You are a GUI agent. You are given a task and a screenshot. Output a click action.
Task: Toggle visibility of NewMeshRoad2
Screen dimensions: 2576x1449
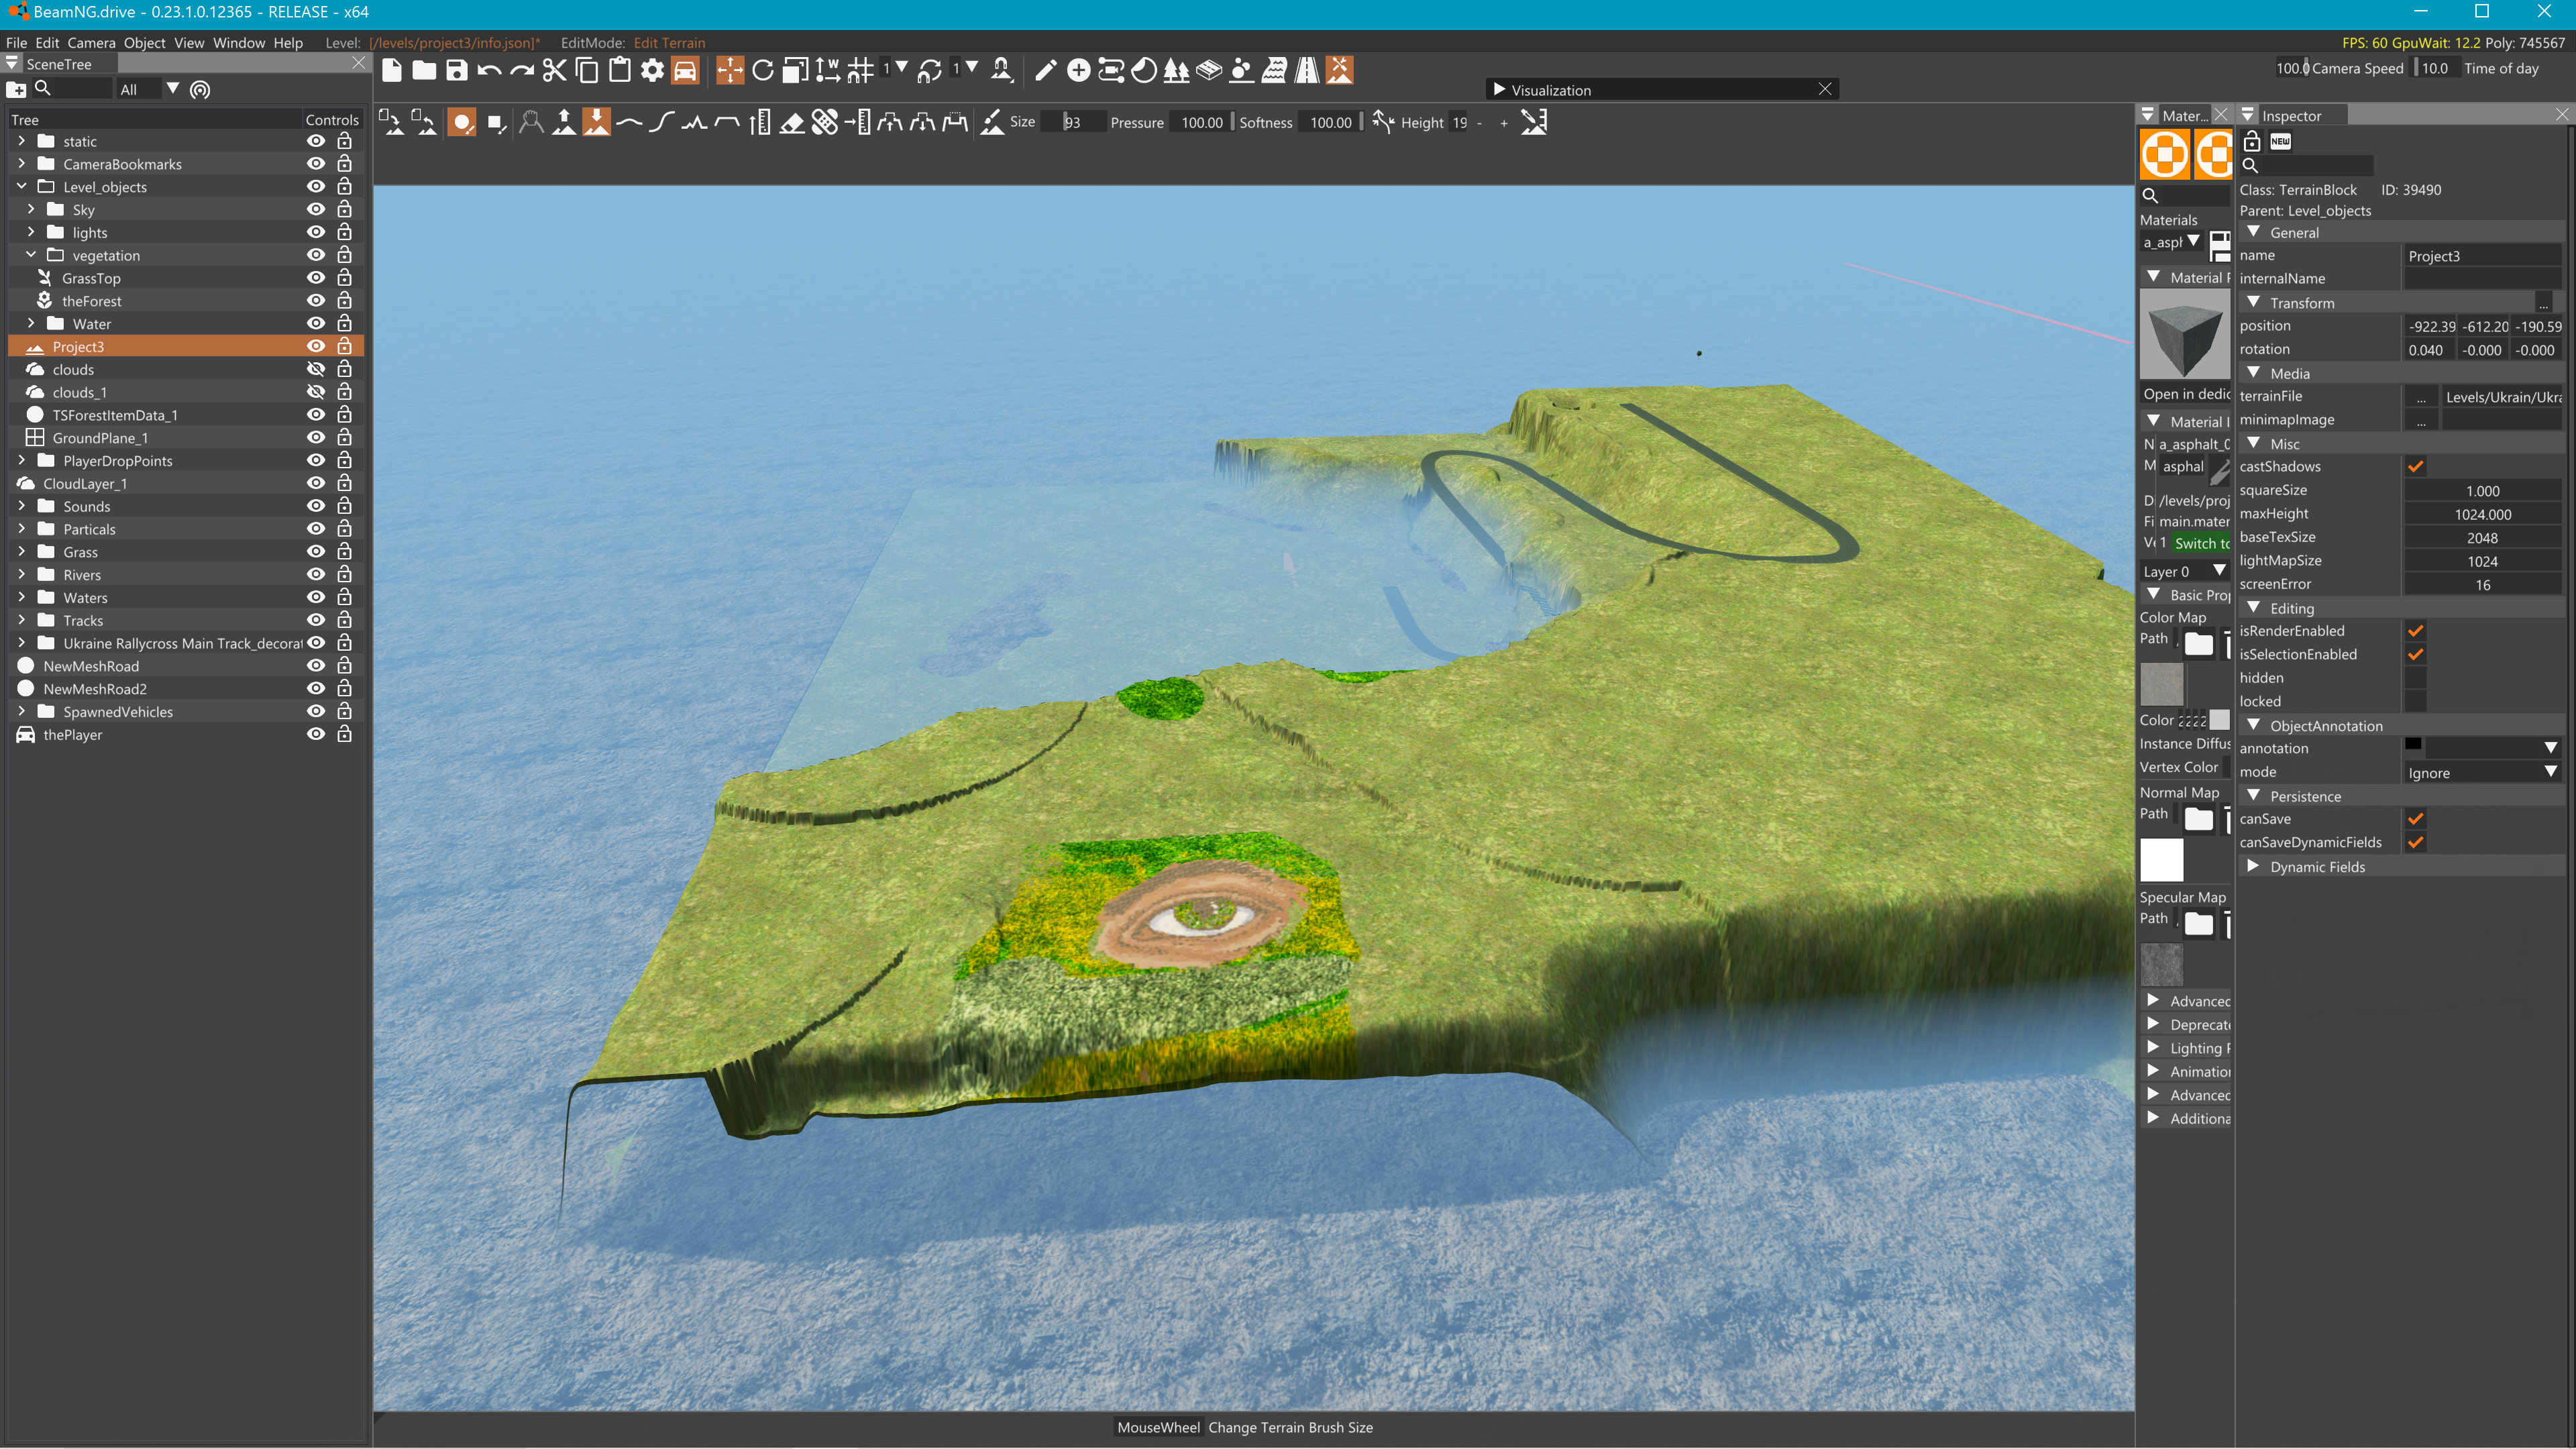click(316, 688)
